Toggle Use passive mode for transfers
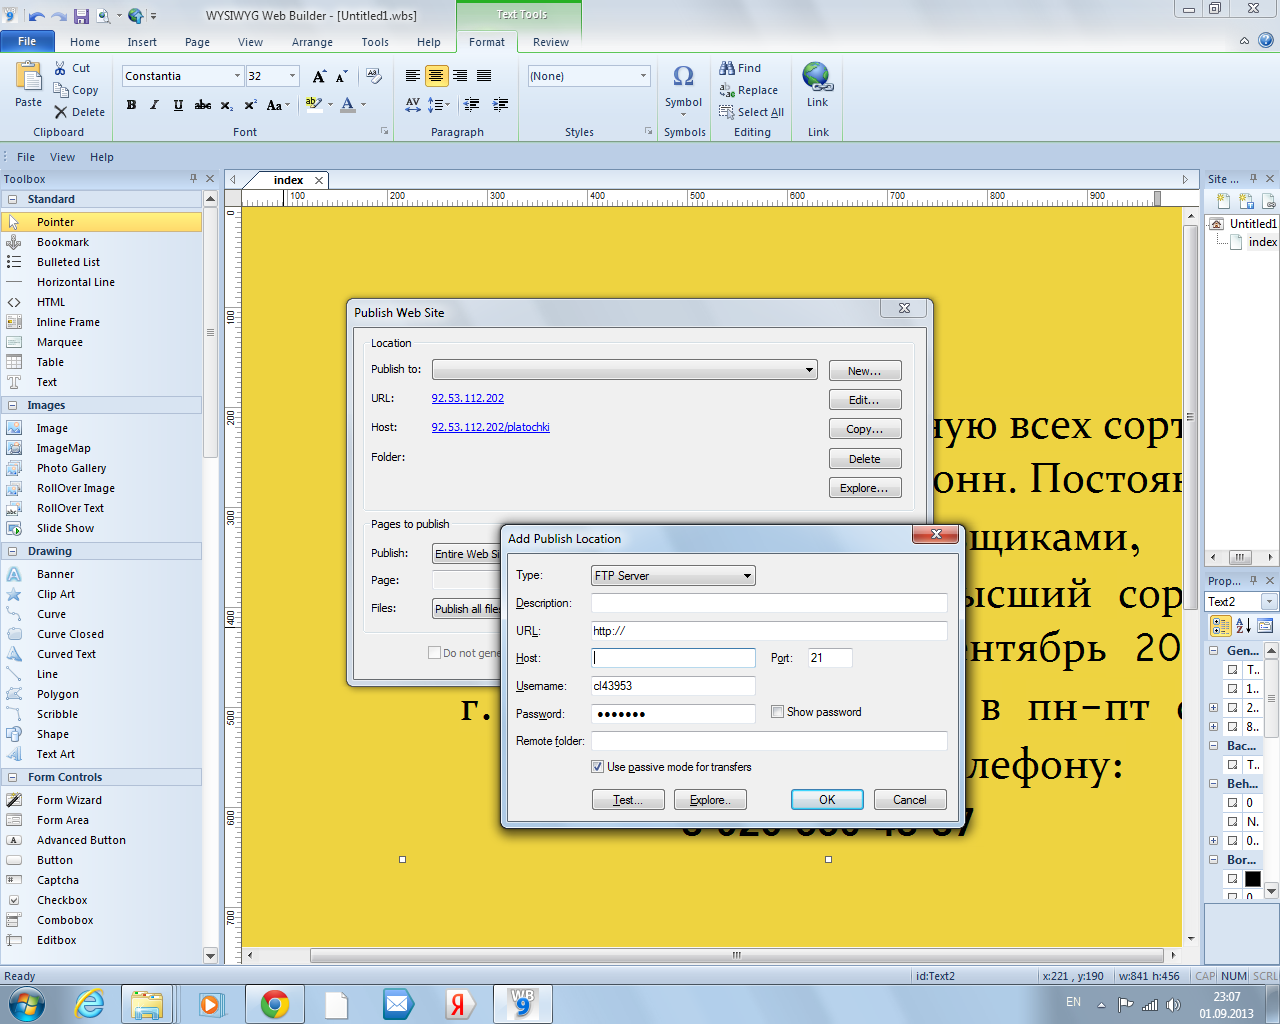Screen dimensions: 1280x1024 pyautogui.click(x=597, y=767)
